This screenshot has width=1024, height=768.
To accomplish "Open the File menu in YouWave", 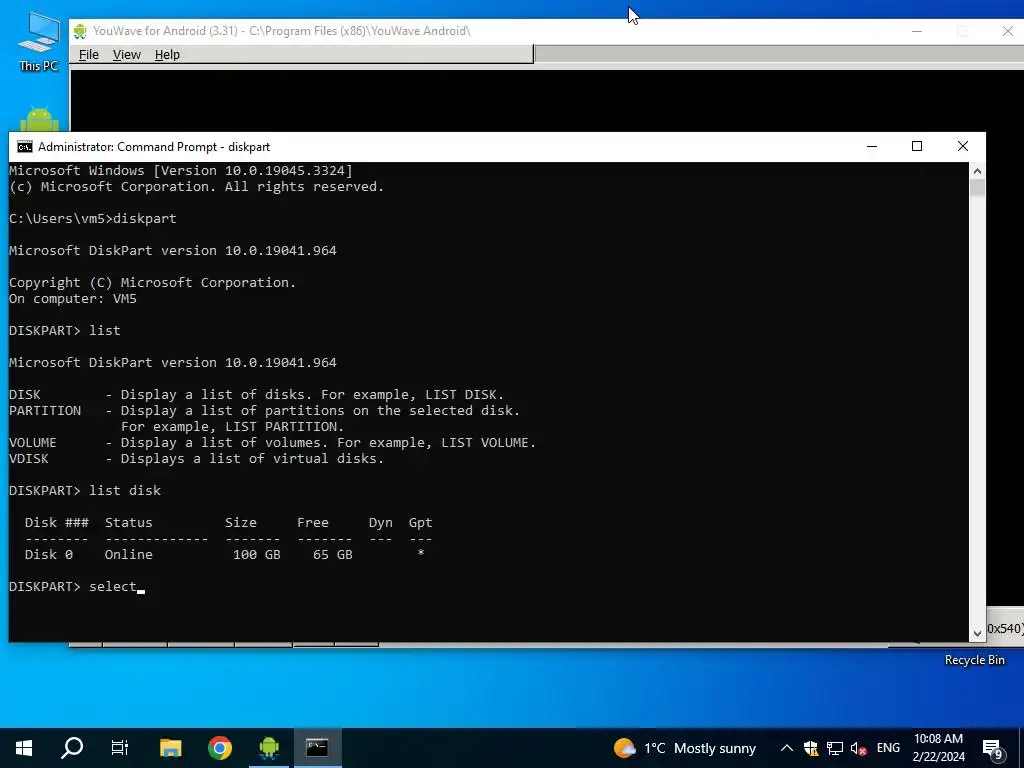I will point(89,55).
